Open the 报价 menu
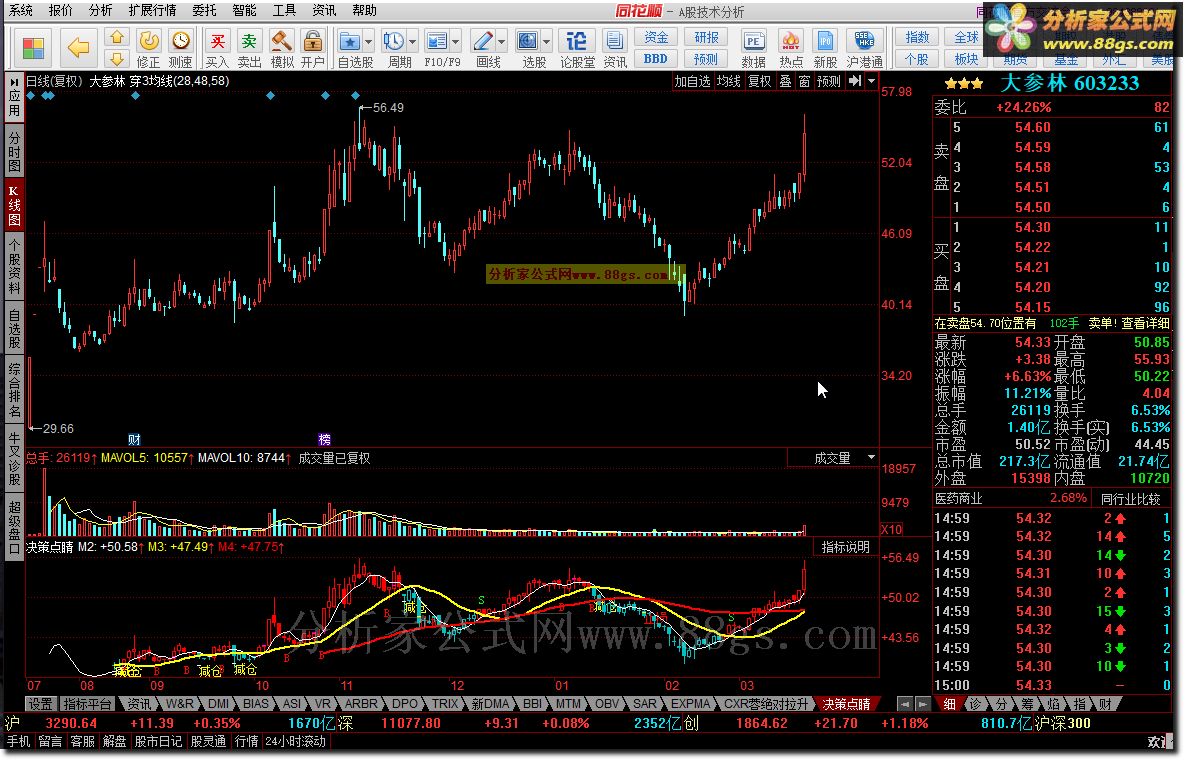The width and height of the screenshot is (1185, 760). (60, 11)
